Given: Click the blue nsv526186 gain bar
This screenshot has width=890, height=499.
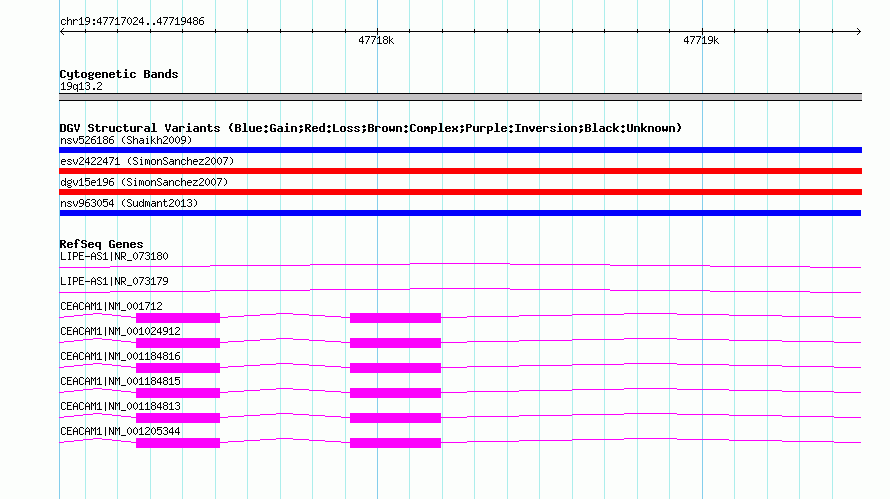Looking at the screenshot, I should click(x=460, y=150).
